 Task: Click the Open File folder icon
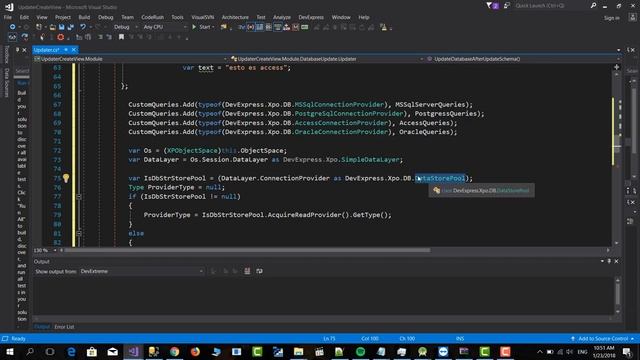(x=53, y=27)
